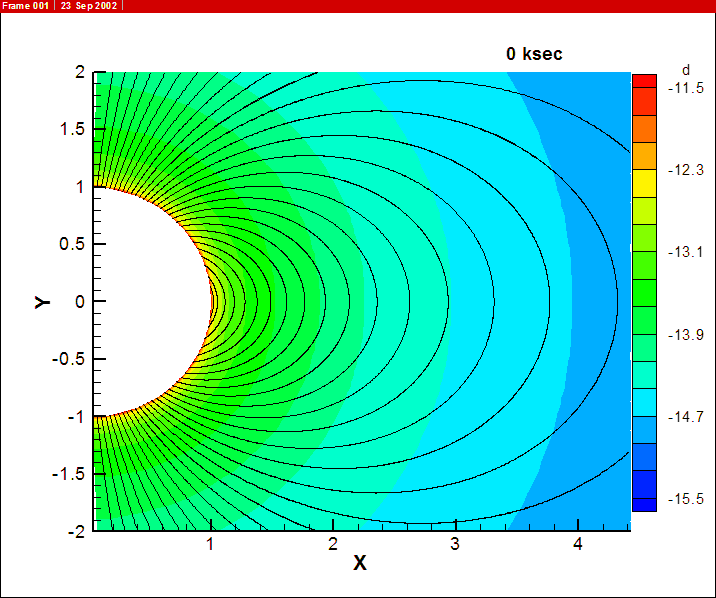
Task: Click the '0 ksec' time label
Action: 534,54
